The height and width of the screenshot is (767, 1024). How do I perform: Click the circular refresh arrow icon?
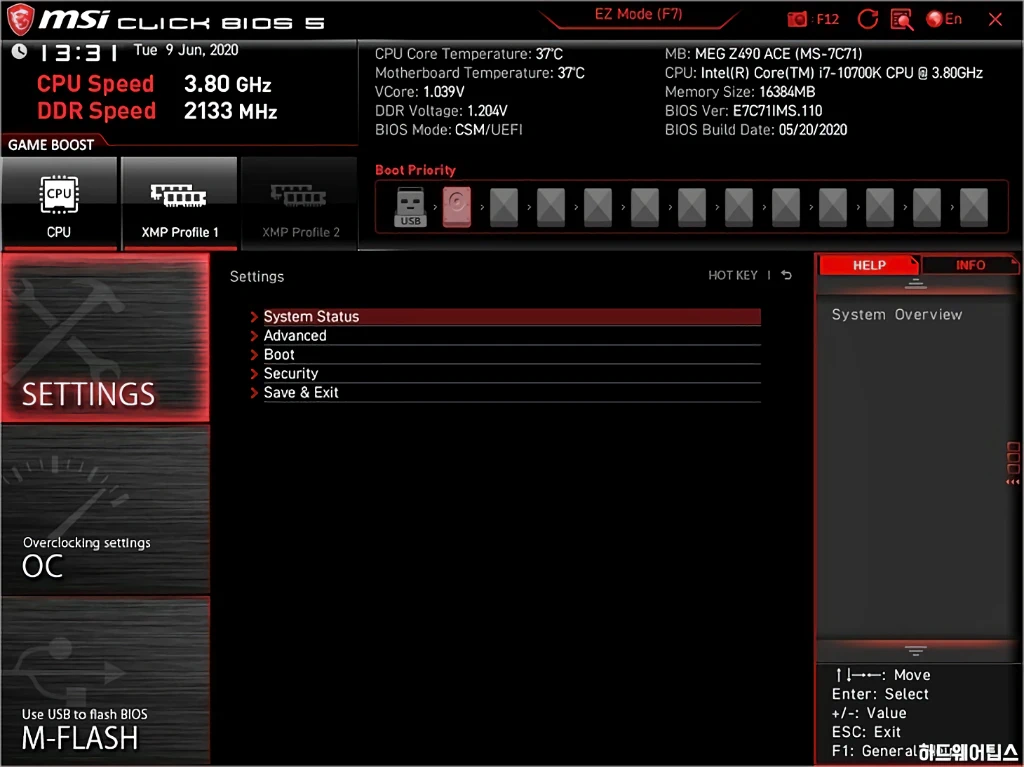coord(867,19)
